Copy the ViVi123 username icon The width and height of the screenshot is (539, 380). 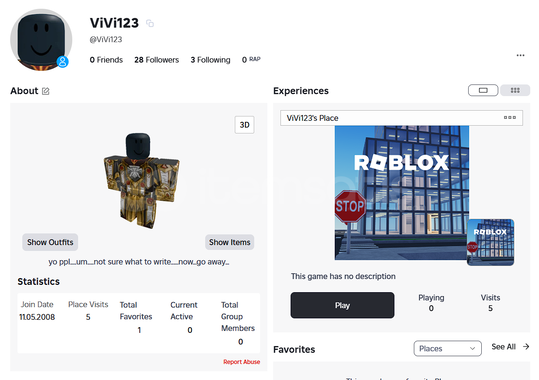click(150, 23)
